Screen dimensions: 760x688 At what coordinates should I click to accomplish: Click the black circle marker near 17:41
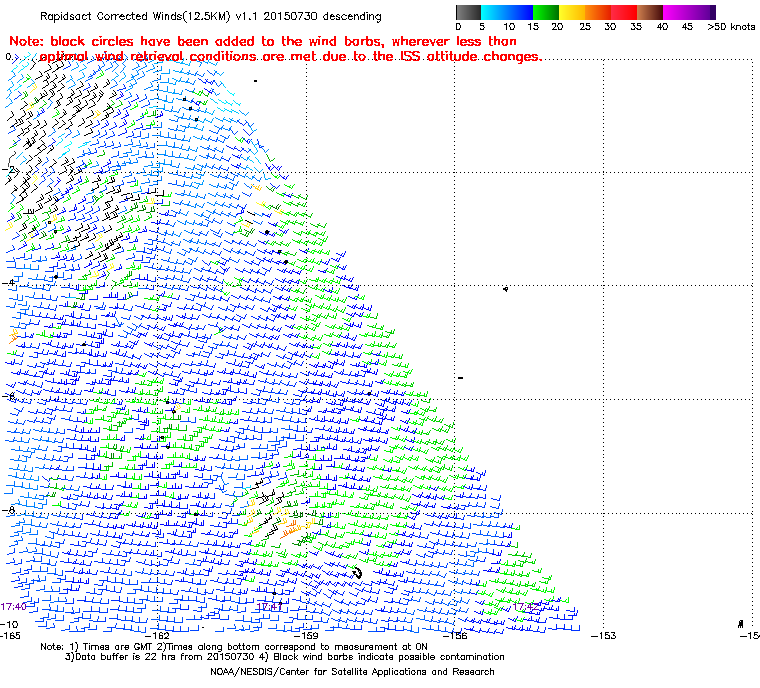point(274,593)
